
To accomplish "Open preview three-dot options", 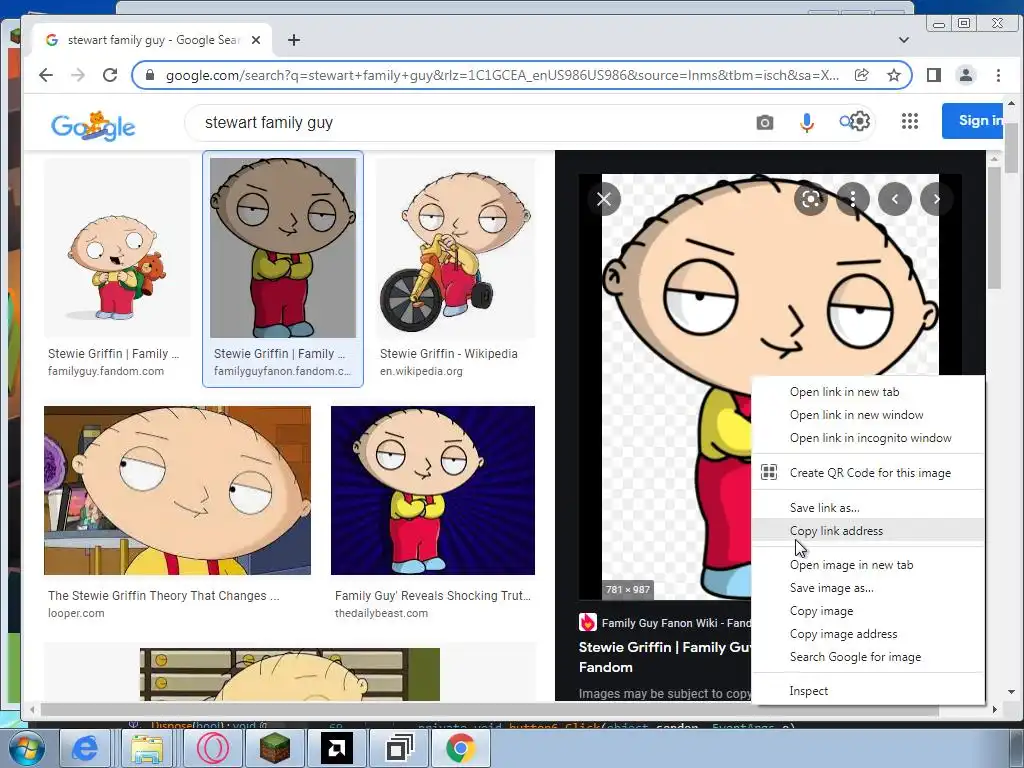I will coord(852,199).
